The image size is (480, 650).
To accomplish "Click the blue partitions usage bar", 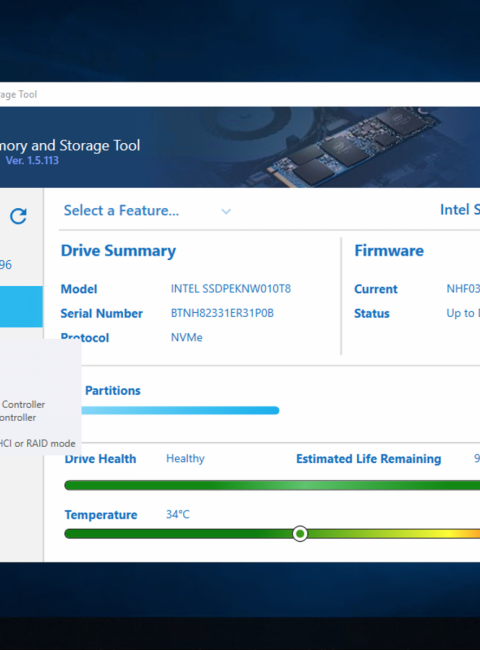I will pyautogui.click(x=180, y=410).
